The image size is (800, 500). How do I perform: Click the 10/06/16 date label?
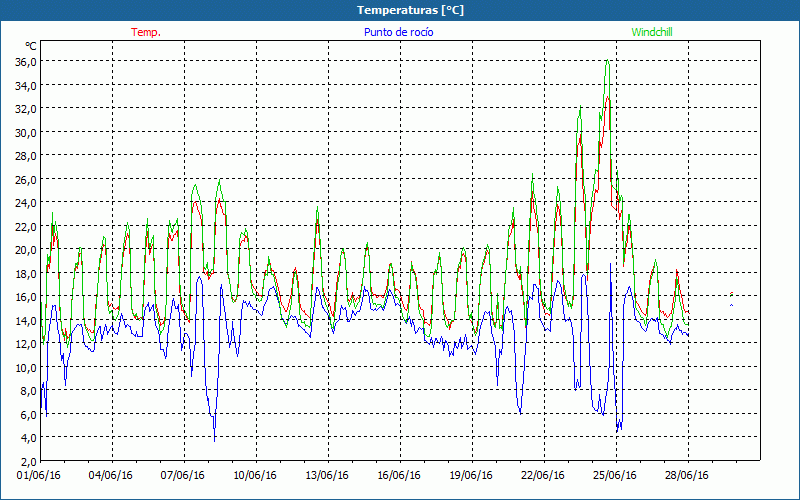pyautogui.click(x=255, y=475)
